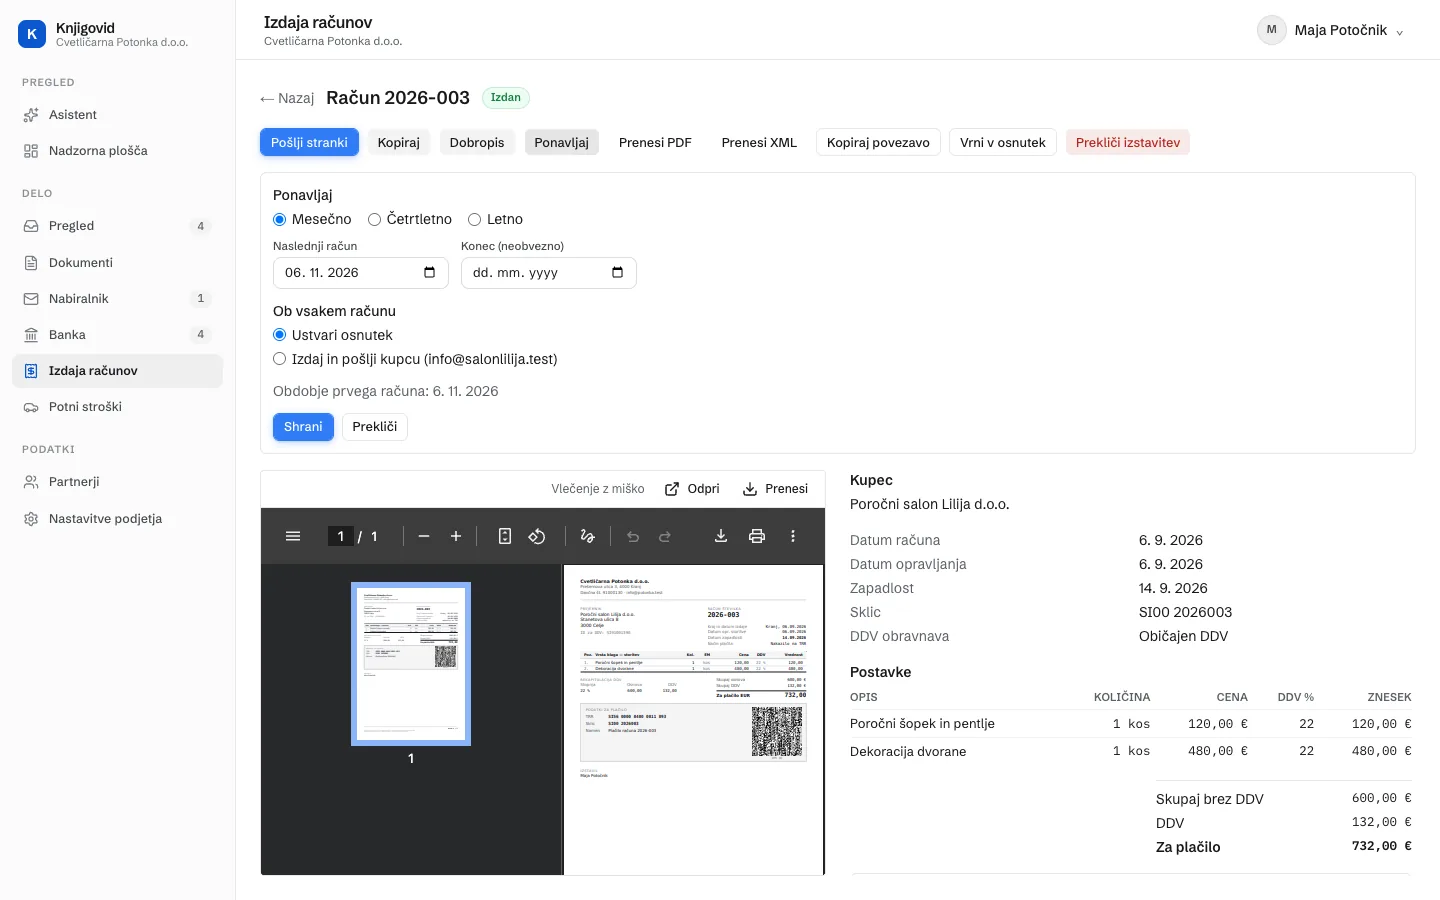Save the recurrence with Shrani
This screenshot has height=900, width=1440.
[303, 427]
